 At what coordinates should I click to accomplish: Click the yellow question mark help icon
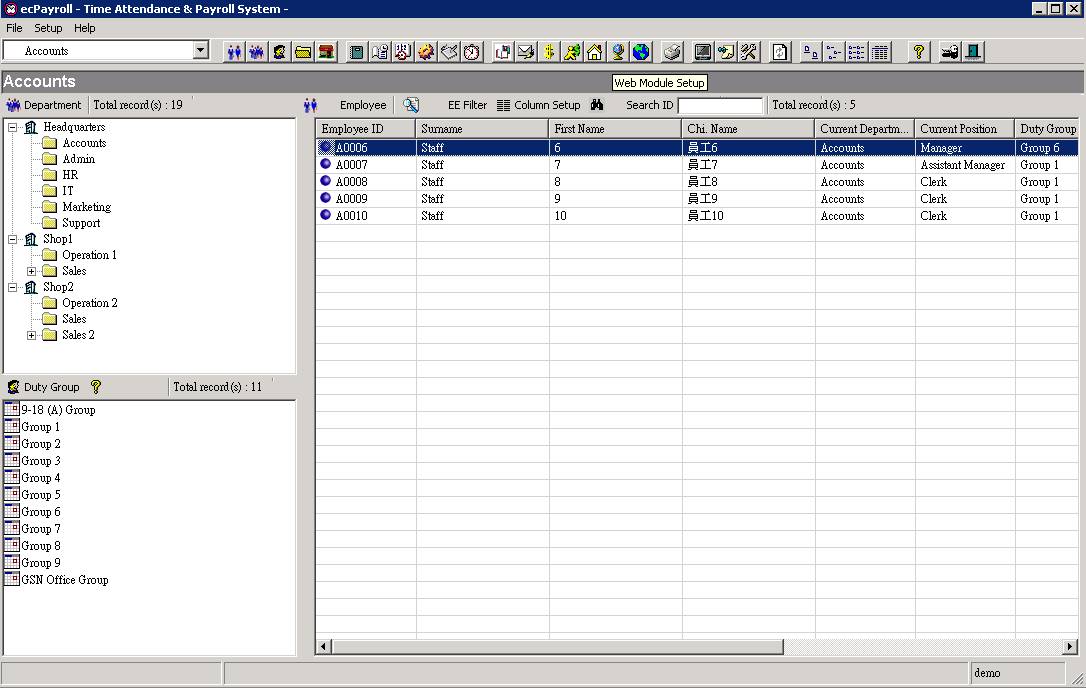[x=918, y=52]
